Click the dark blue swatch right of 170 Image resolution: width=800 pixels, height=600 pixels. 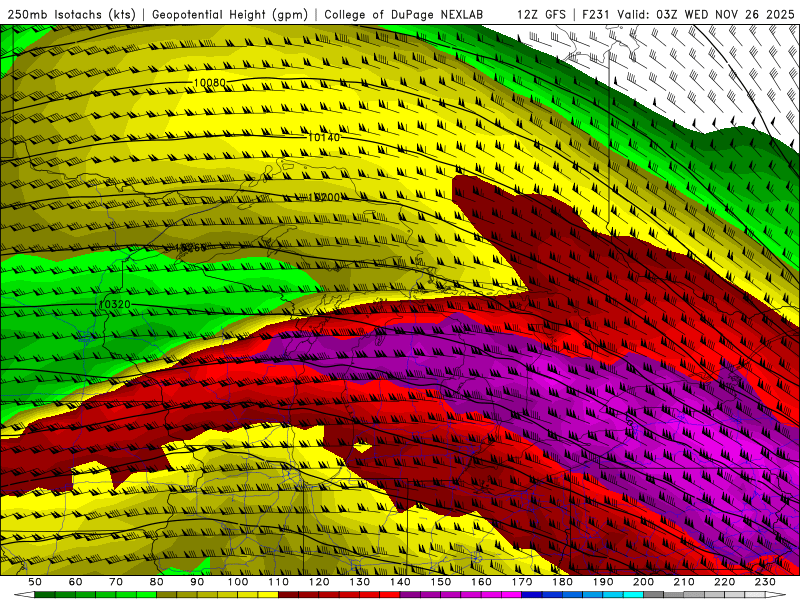[x=532, y=595]
